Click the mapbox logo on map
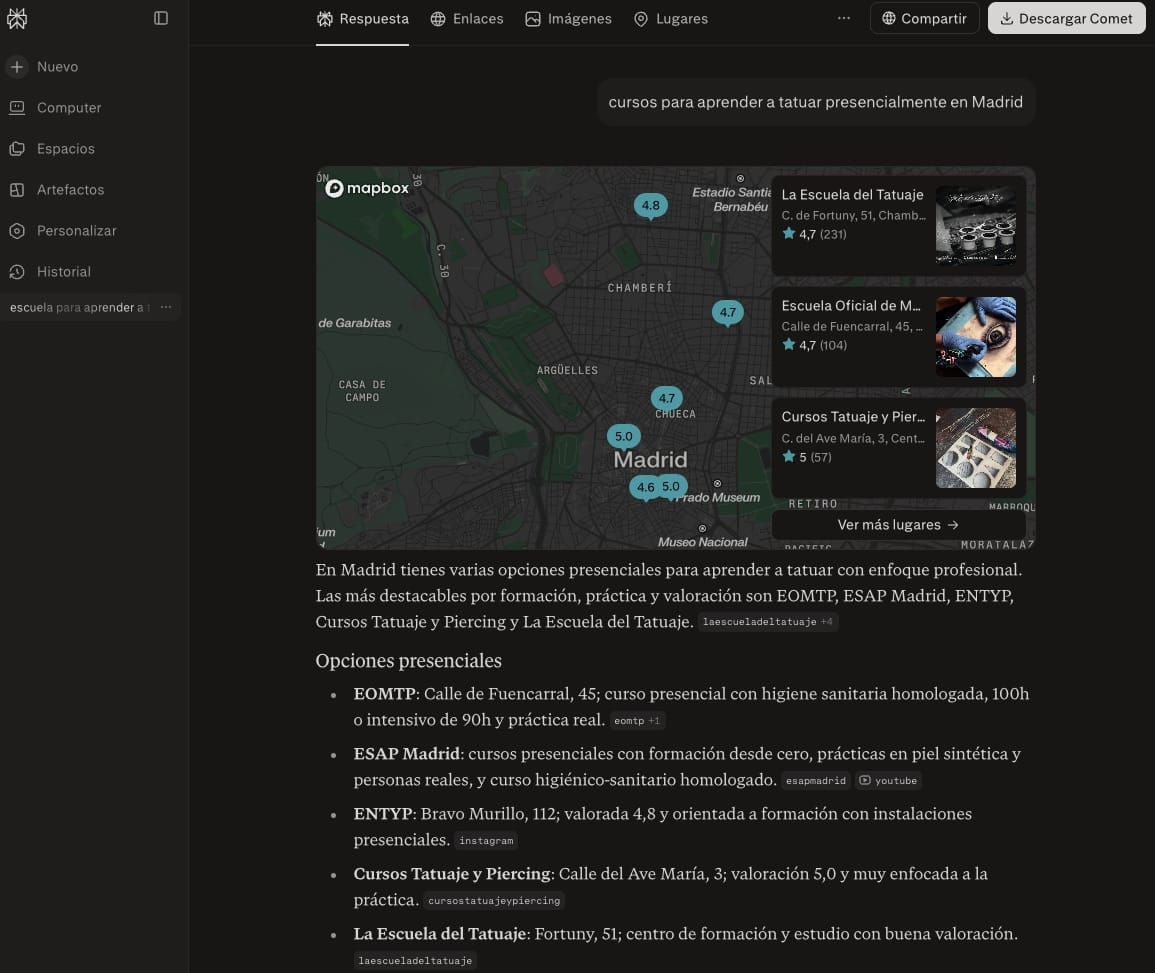The height and width of the screenshot is (973, 1155). click(x=367, y=189)
